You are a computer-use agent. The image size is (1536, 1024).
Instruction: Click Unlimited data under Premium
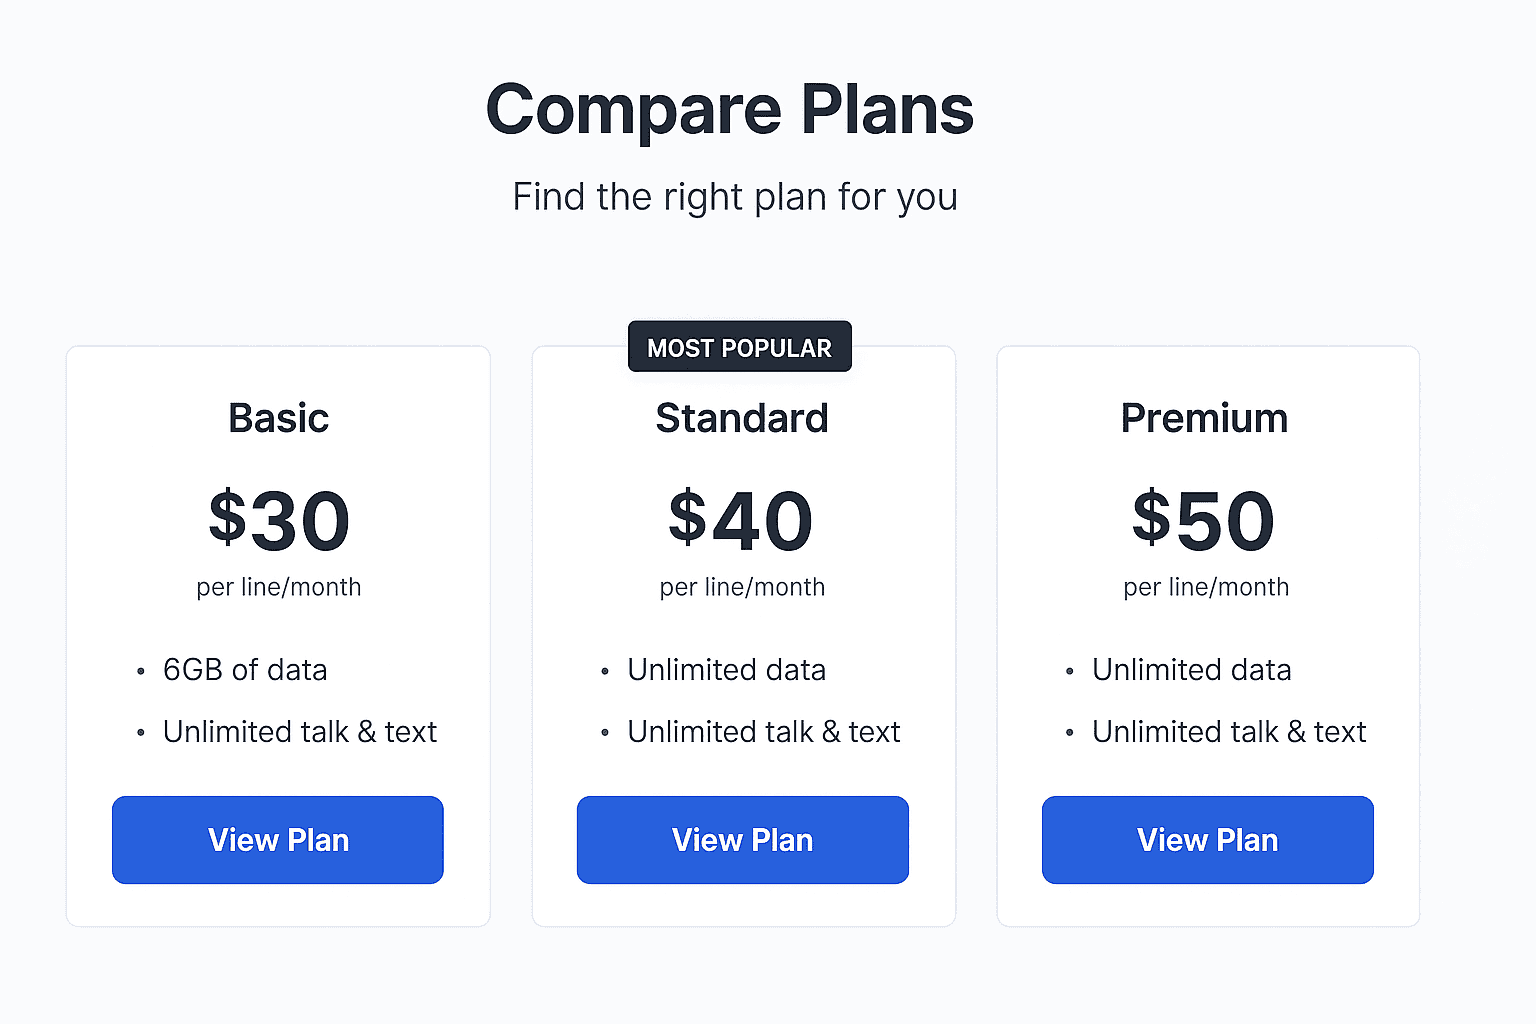1191,670
